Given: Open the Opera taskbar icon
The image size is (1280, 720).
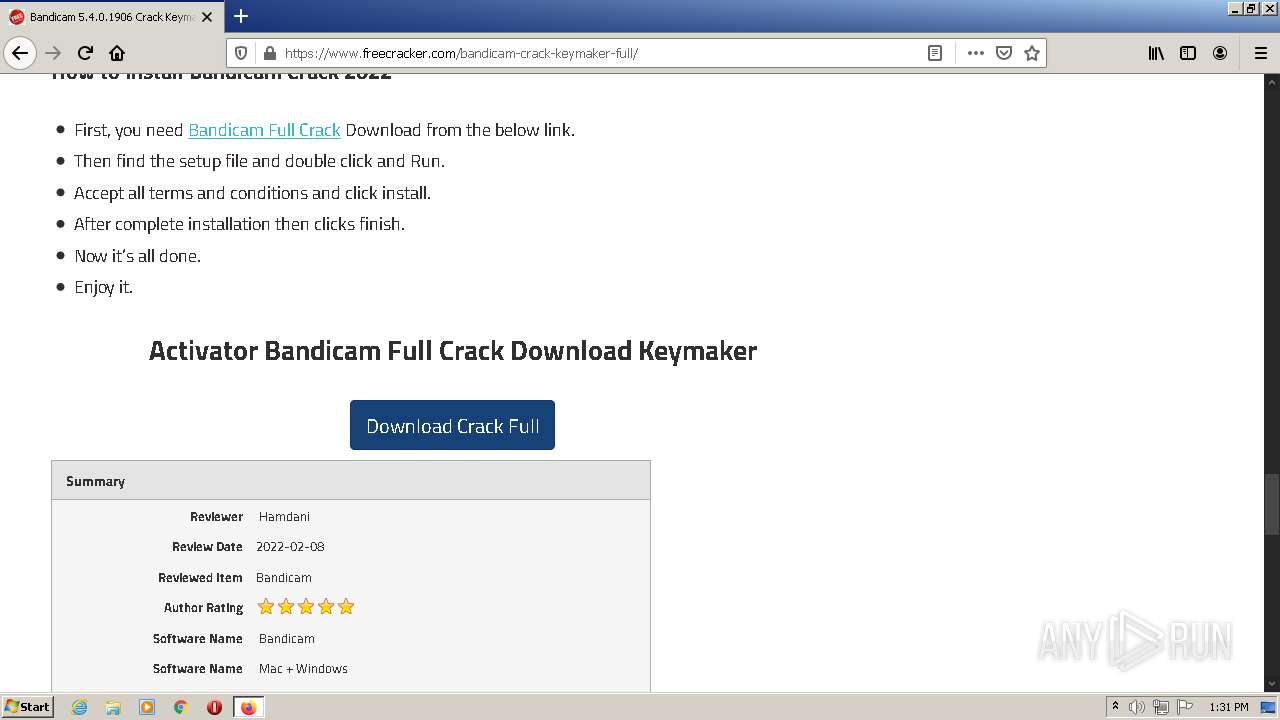Looking at the screenshot, I should (x=214, y=707).
